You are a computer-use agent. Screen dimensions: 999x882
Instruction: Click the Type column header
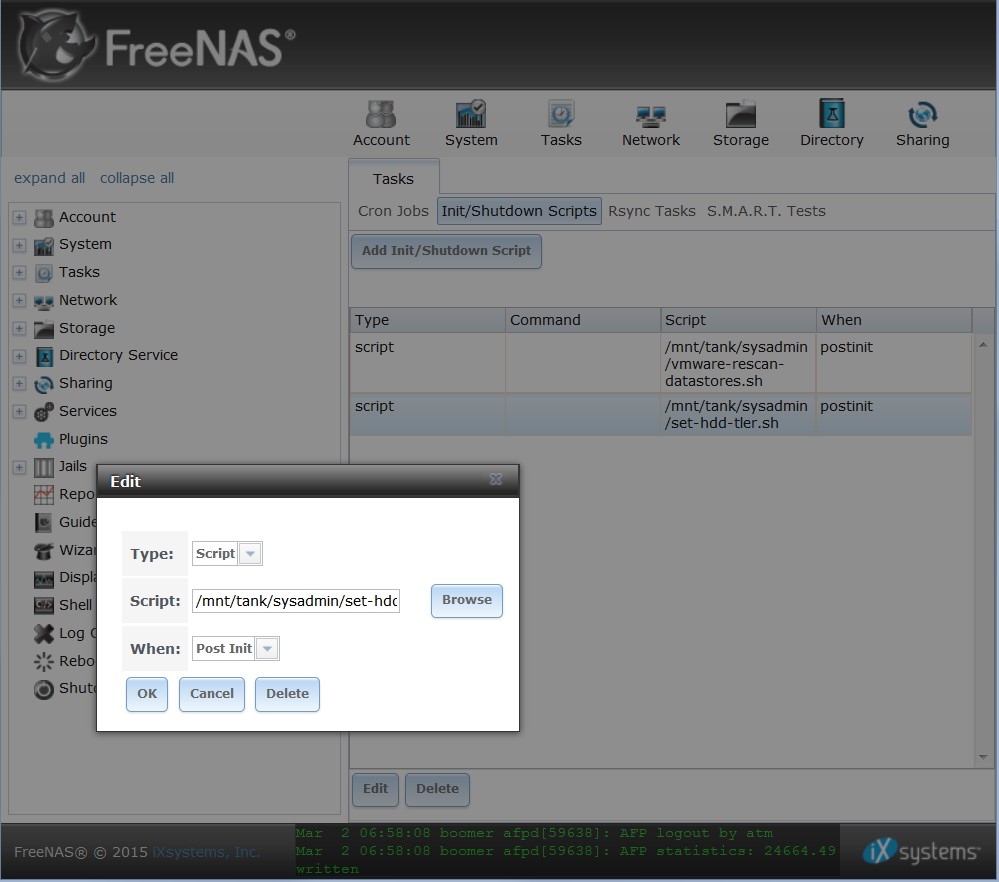[x=428, y=320]
